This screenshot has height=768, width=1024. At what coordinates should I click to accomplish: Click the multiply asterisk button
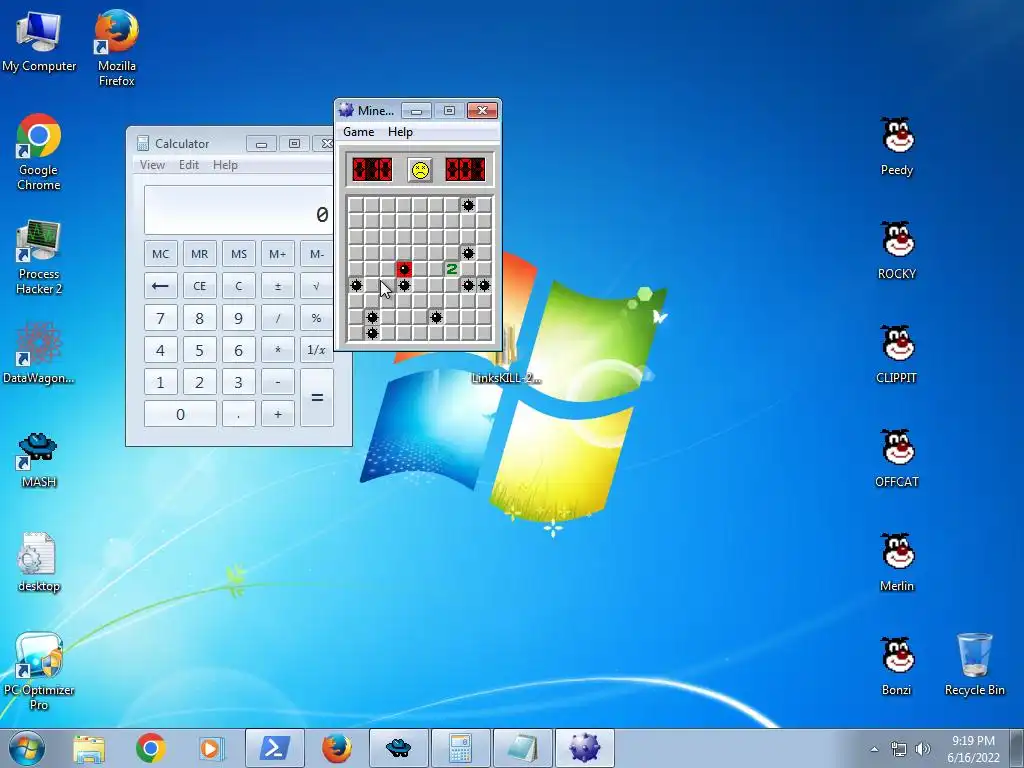[x=278, y=350]
